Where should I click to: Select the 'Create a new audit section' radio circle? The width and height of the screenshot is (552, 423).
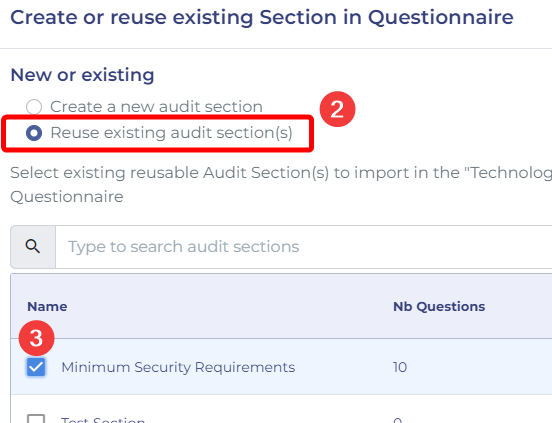(34, 107)
